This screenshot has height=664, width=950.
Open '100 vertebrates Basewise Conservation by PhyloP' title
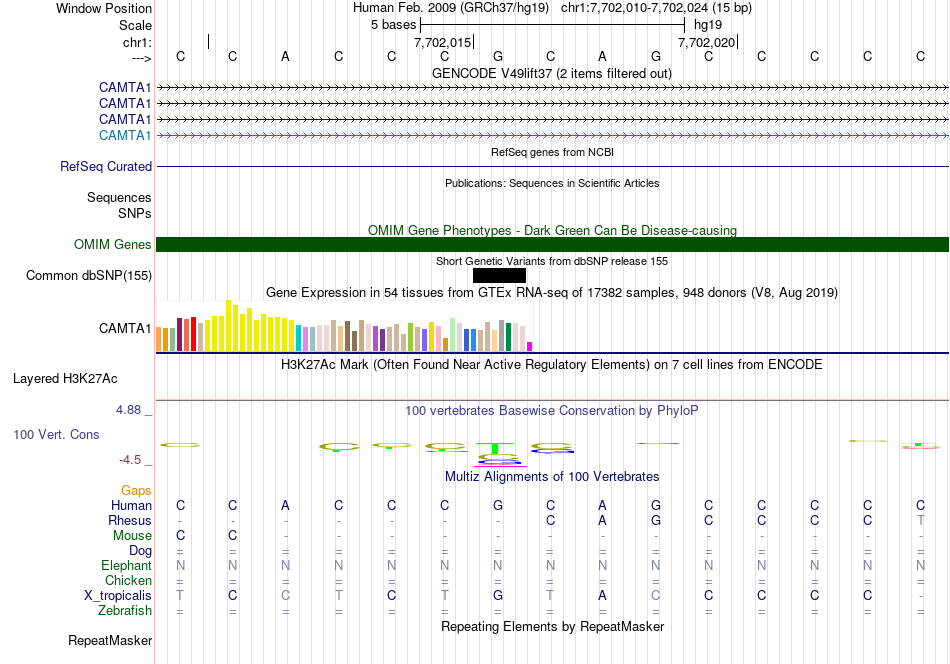pos(551,411)
